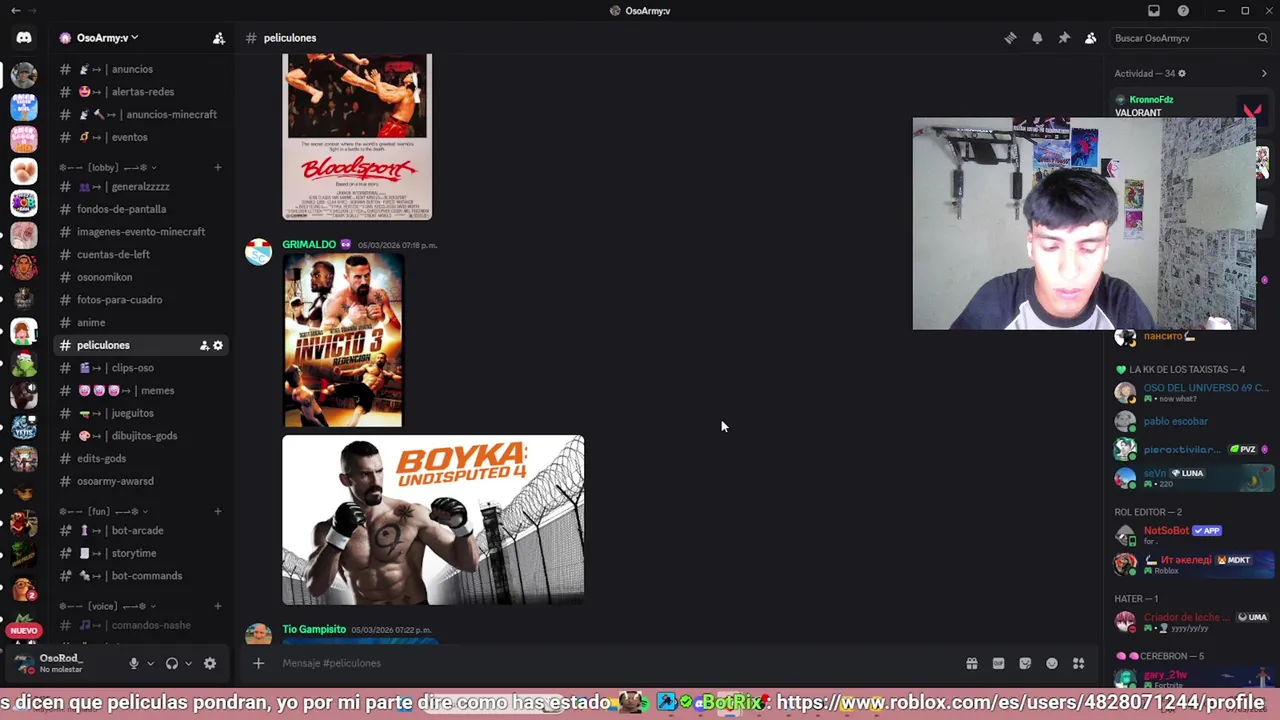Add channel to voice category plus icon
Viewport: 1280px width, 720px height.
click(x=218, y=606)
